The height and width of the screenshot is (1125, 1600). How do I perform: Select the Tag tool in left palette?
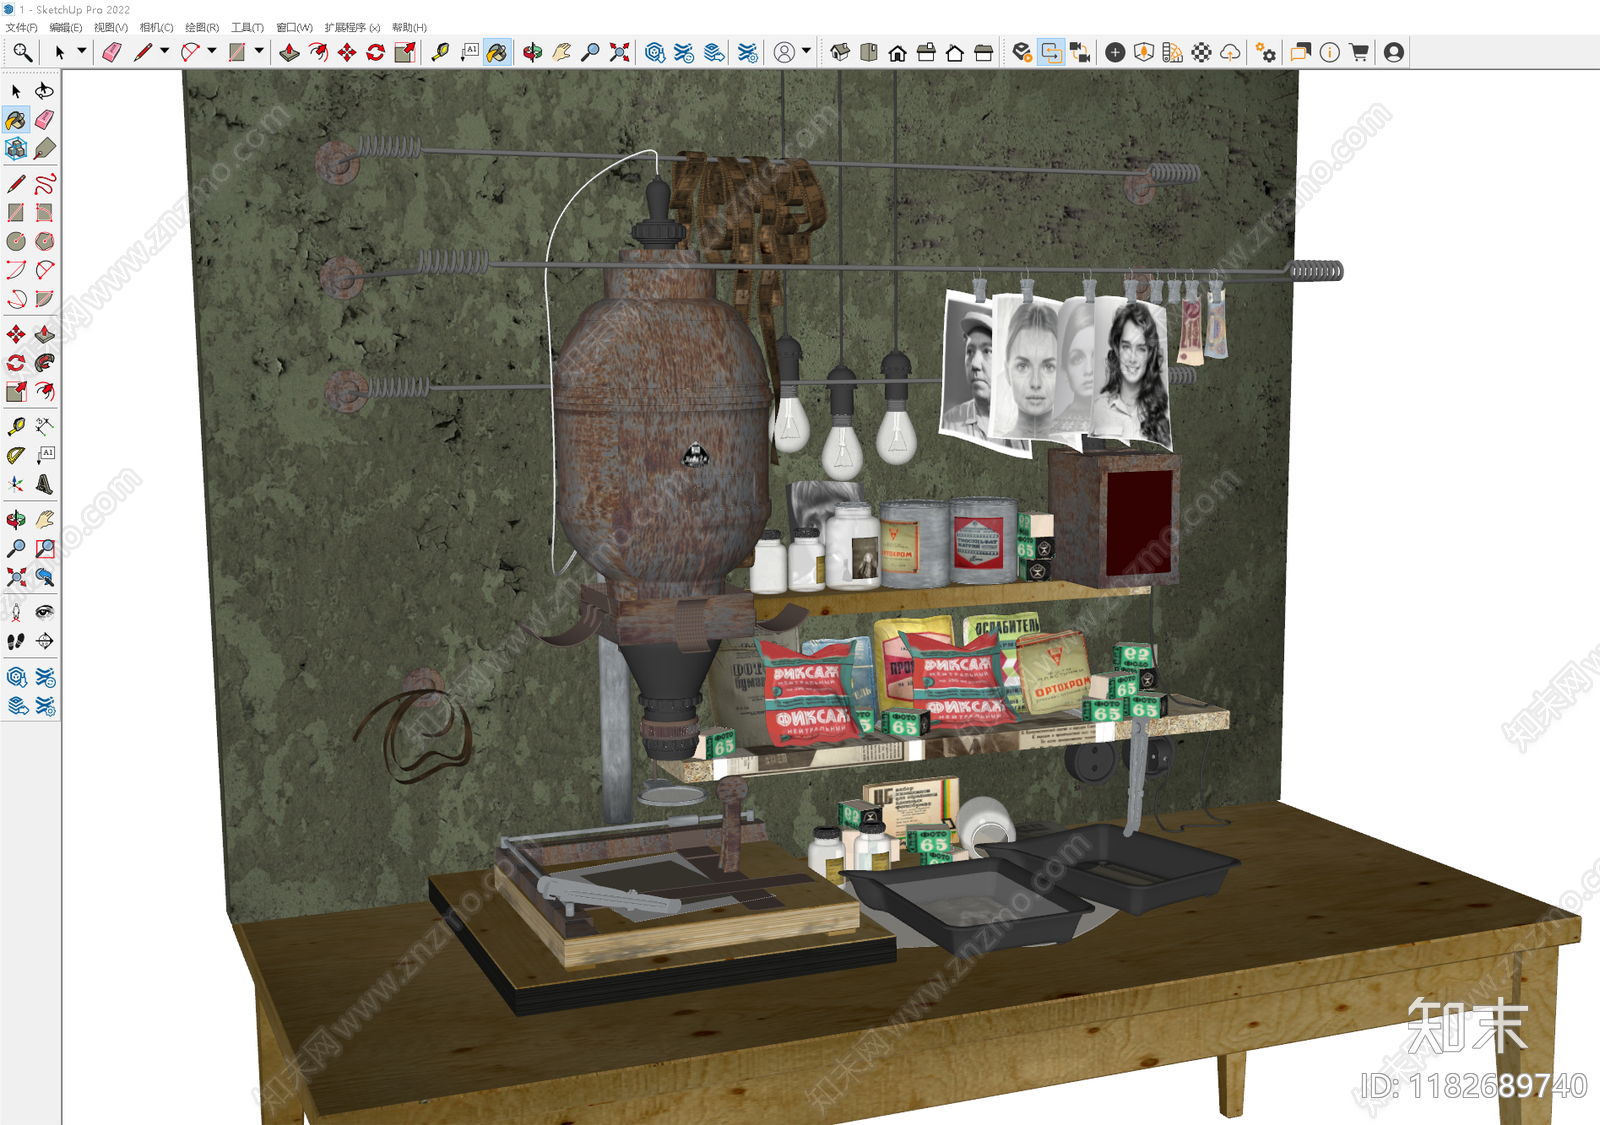pyautogui.click(x=45, y=149)
